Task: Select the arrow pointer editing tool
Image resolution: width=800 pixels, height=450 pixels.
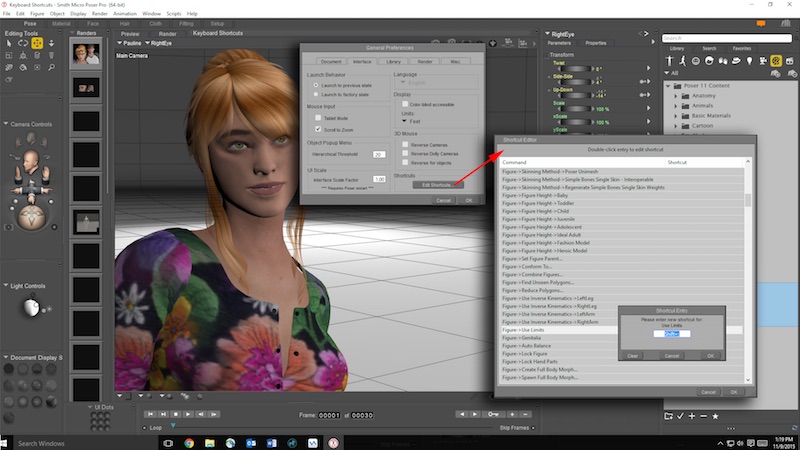Action: coord(9,43)
